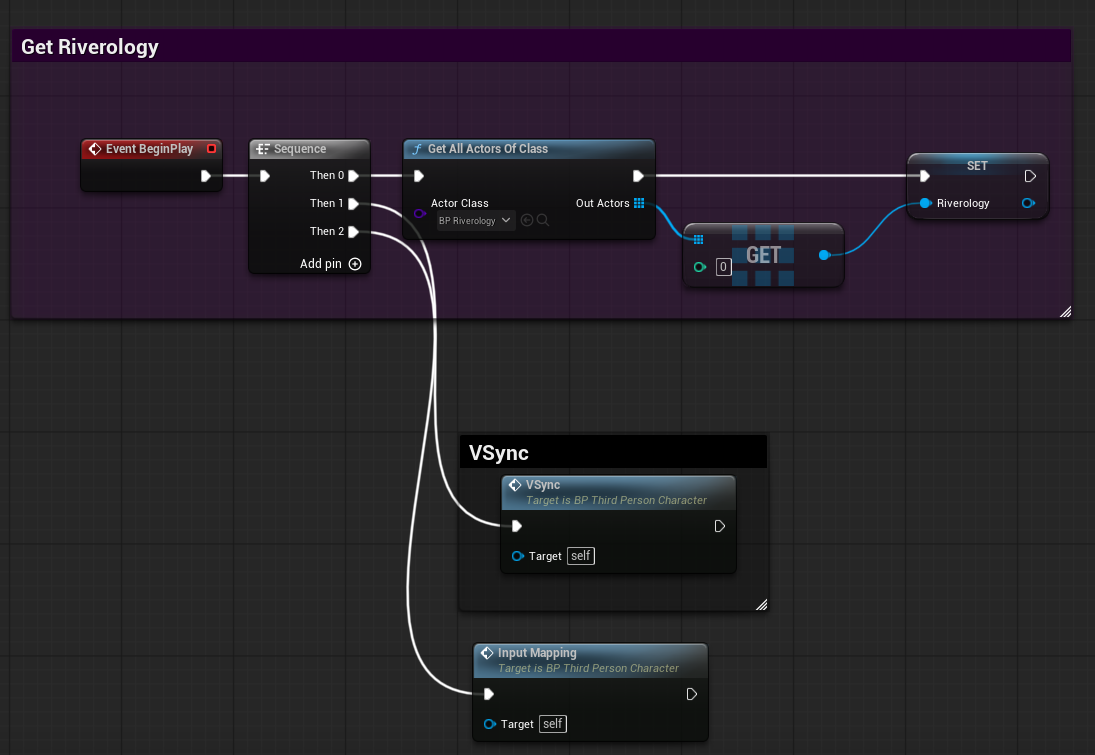
Task: Click the magnifier to browse the Actor Class asset
Action: coord(543,221)
